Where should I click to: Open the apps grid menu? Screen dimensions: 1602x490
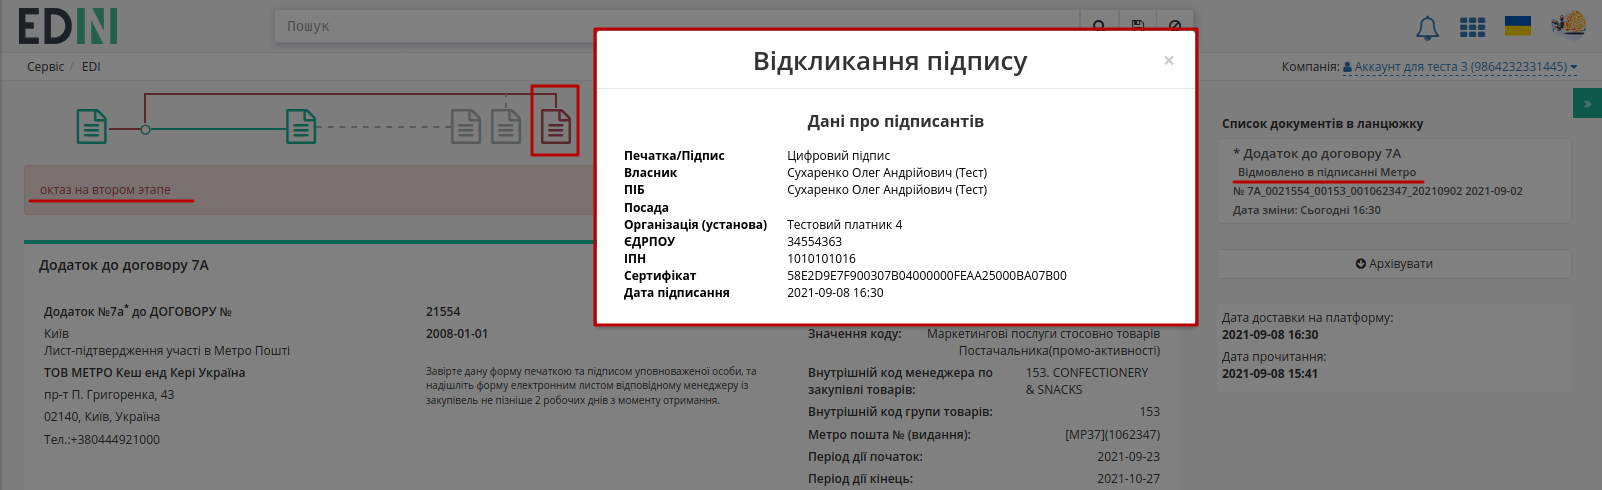[x=1472, y=27]
